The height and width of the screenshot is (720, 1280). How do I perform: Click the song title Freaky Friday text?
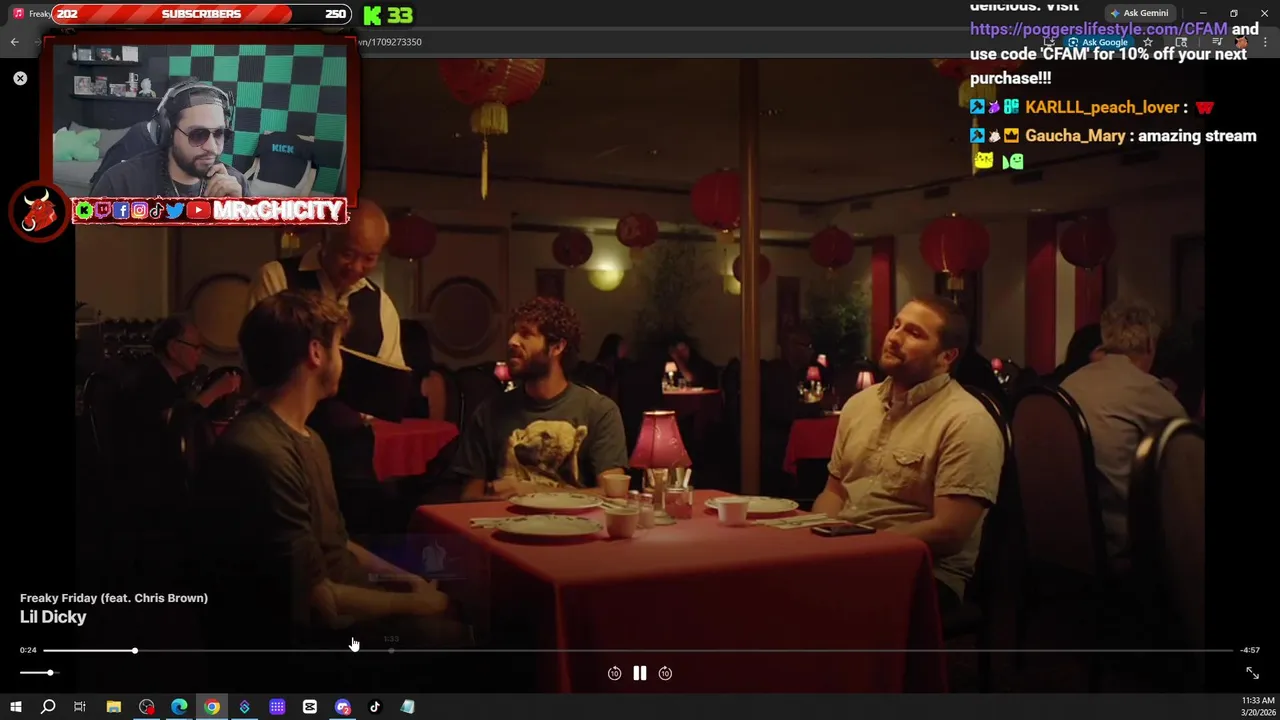pos(114,598)
